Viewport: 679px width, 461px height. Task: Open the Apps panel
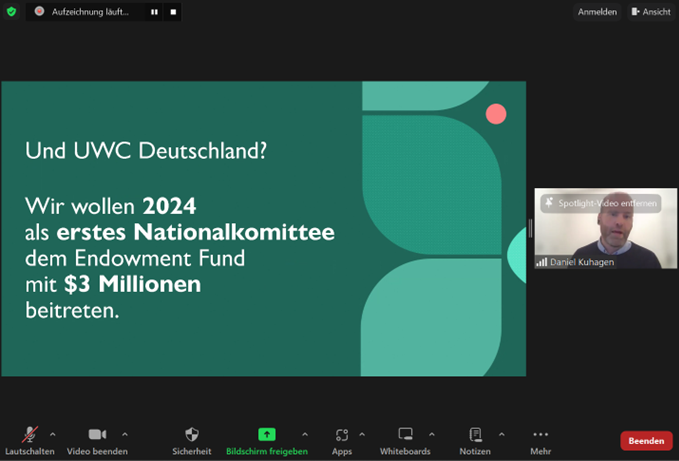(342, 435)
